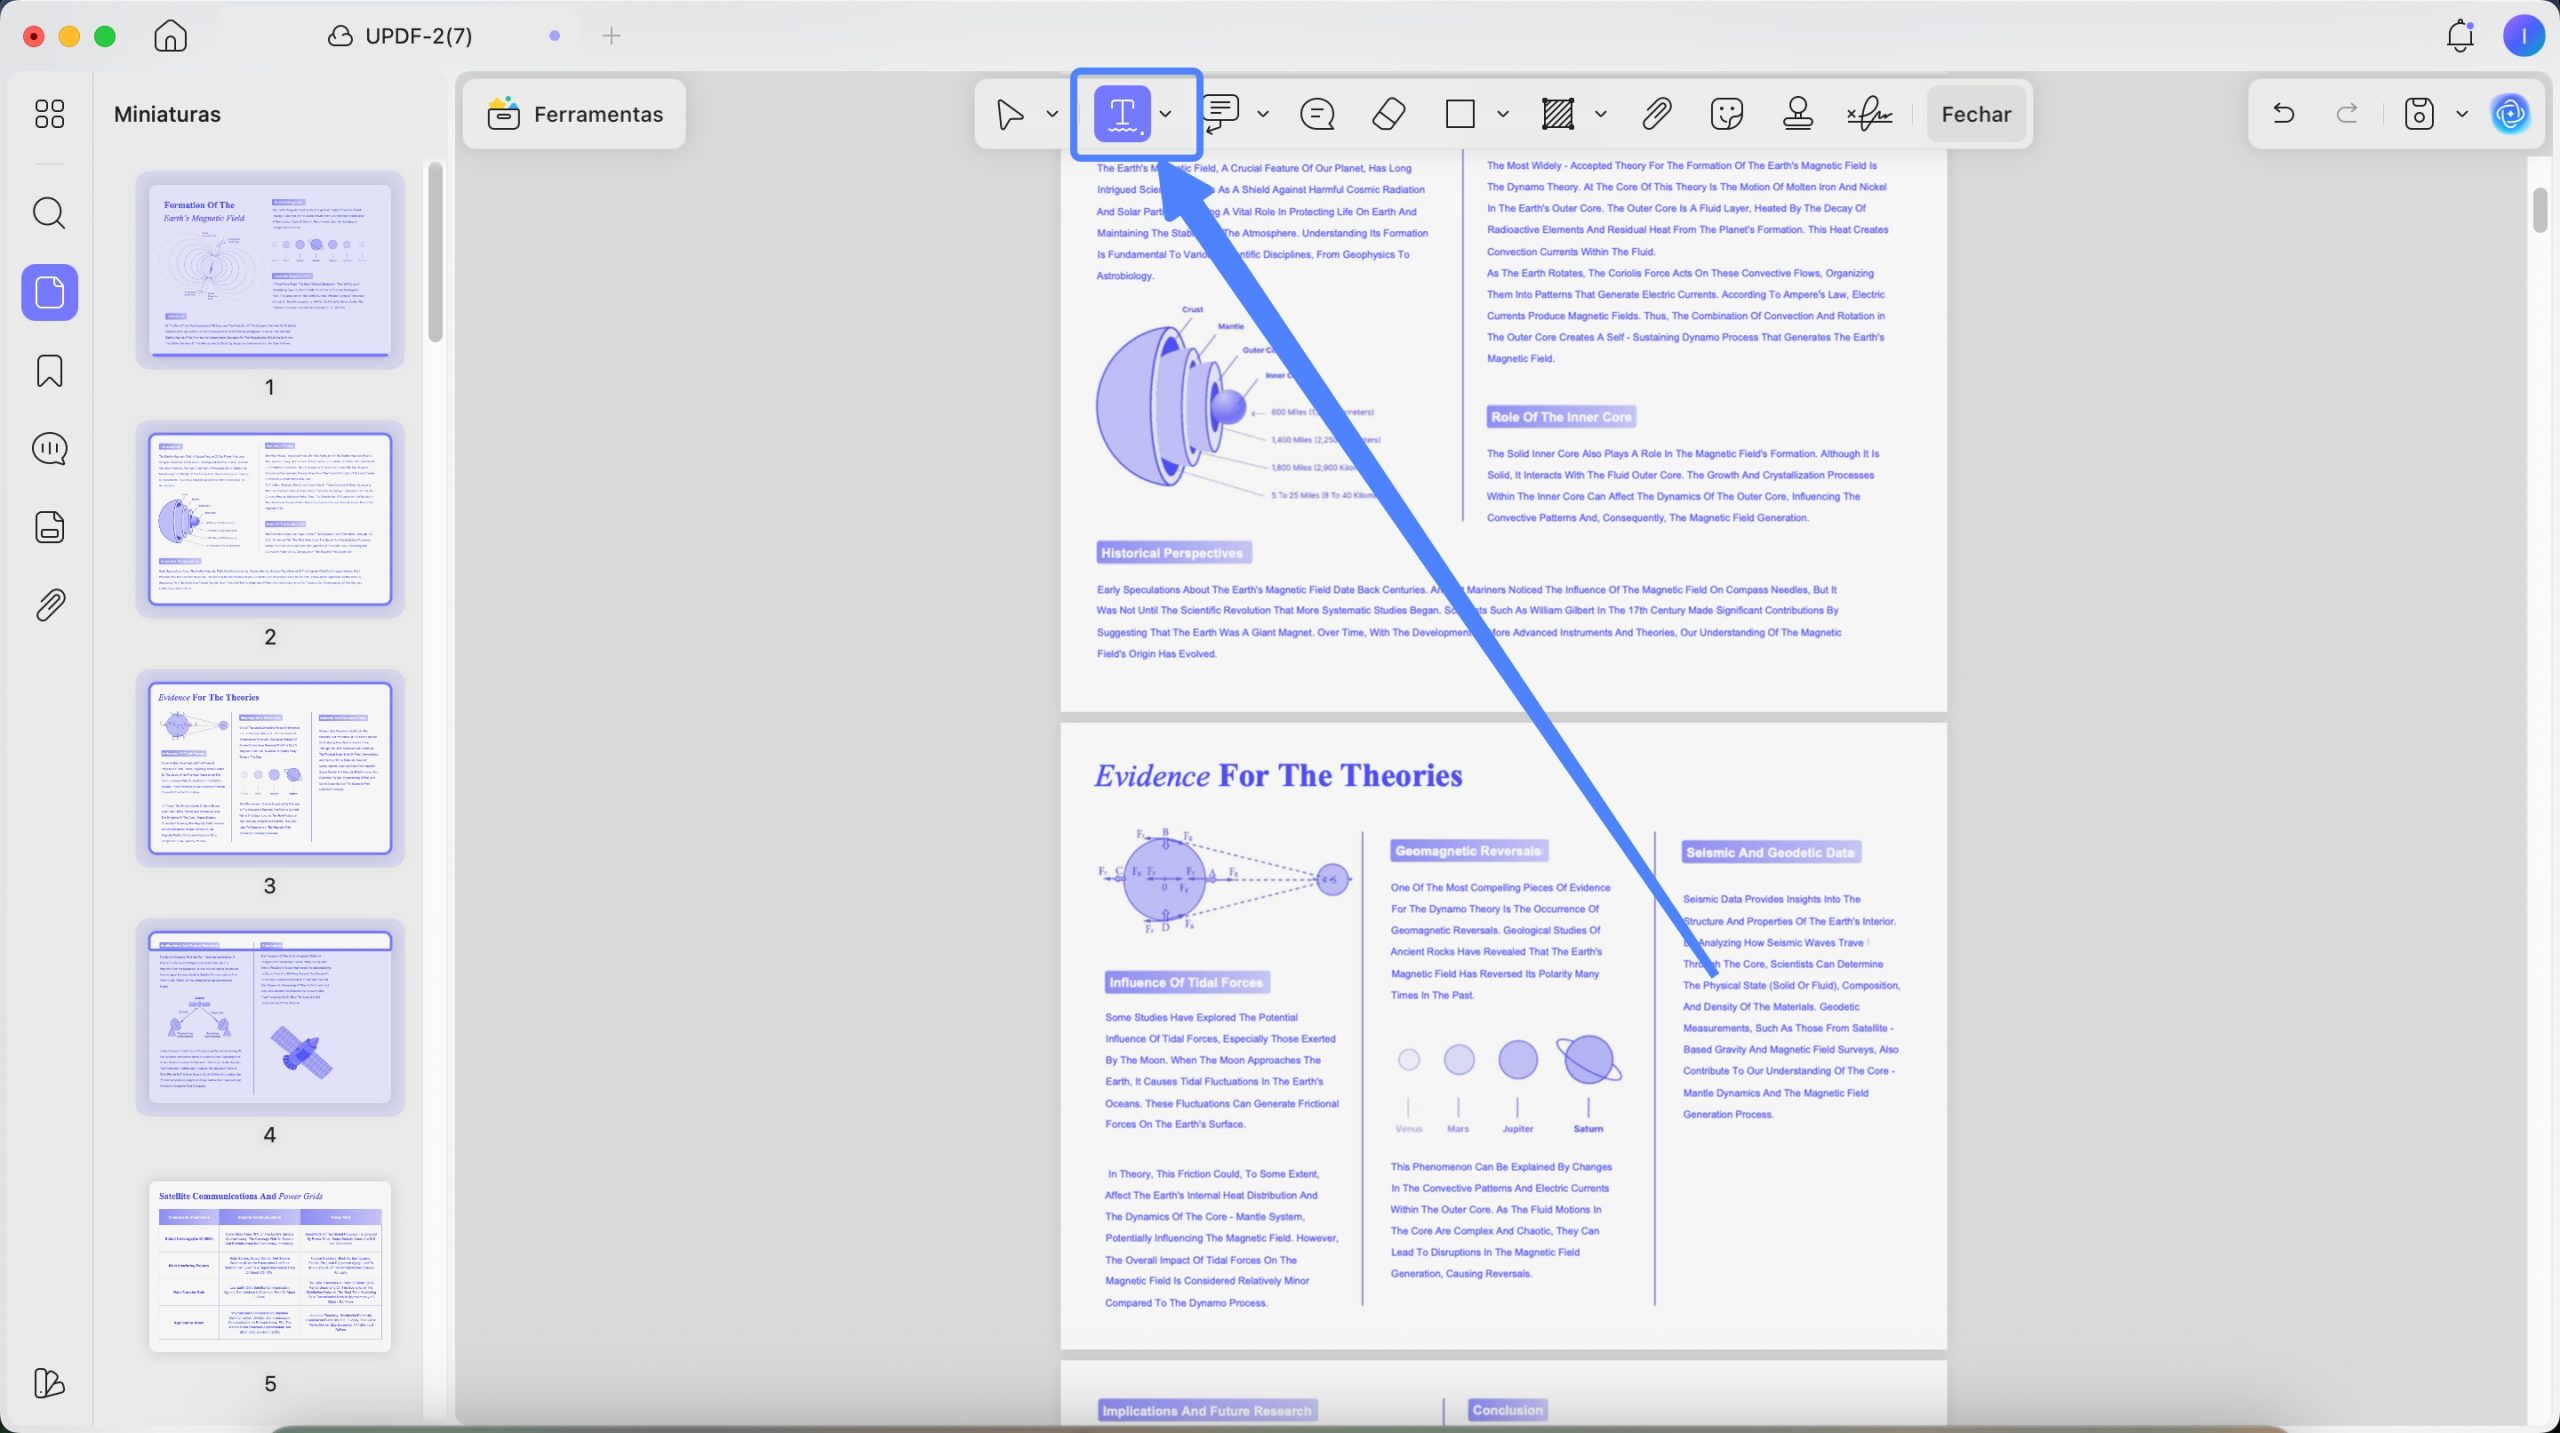2560x1433 pixels.
Task: Expand the hatched tool dropdown arrow
Action: (x=1601, y=114)
